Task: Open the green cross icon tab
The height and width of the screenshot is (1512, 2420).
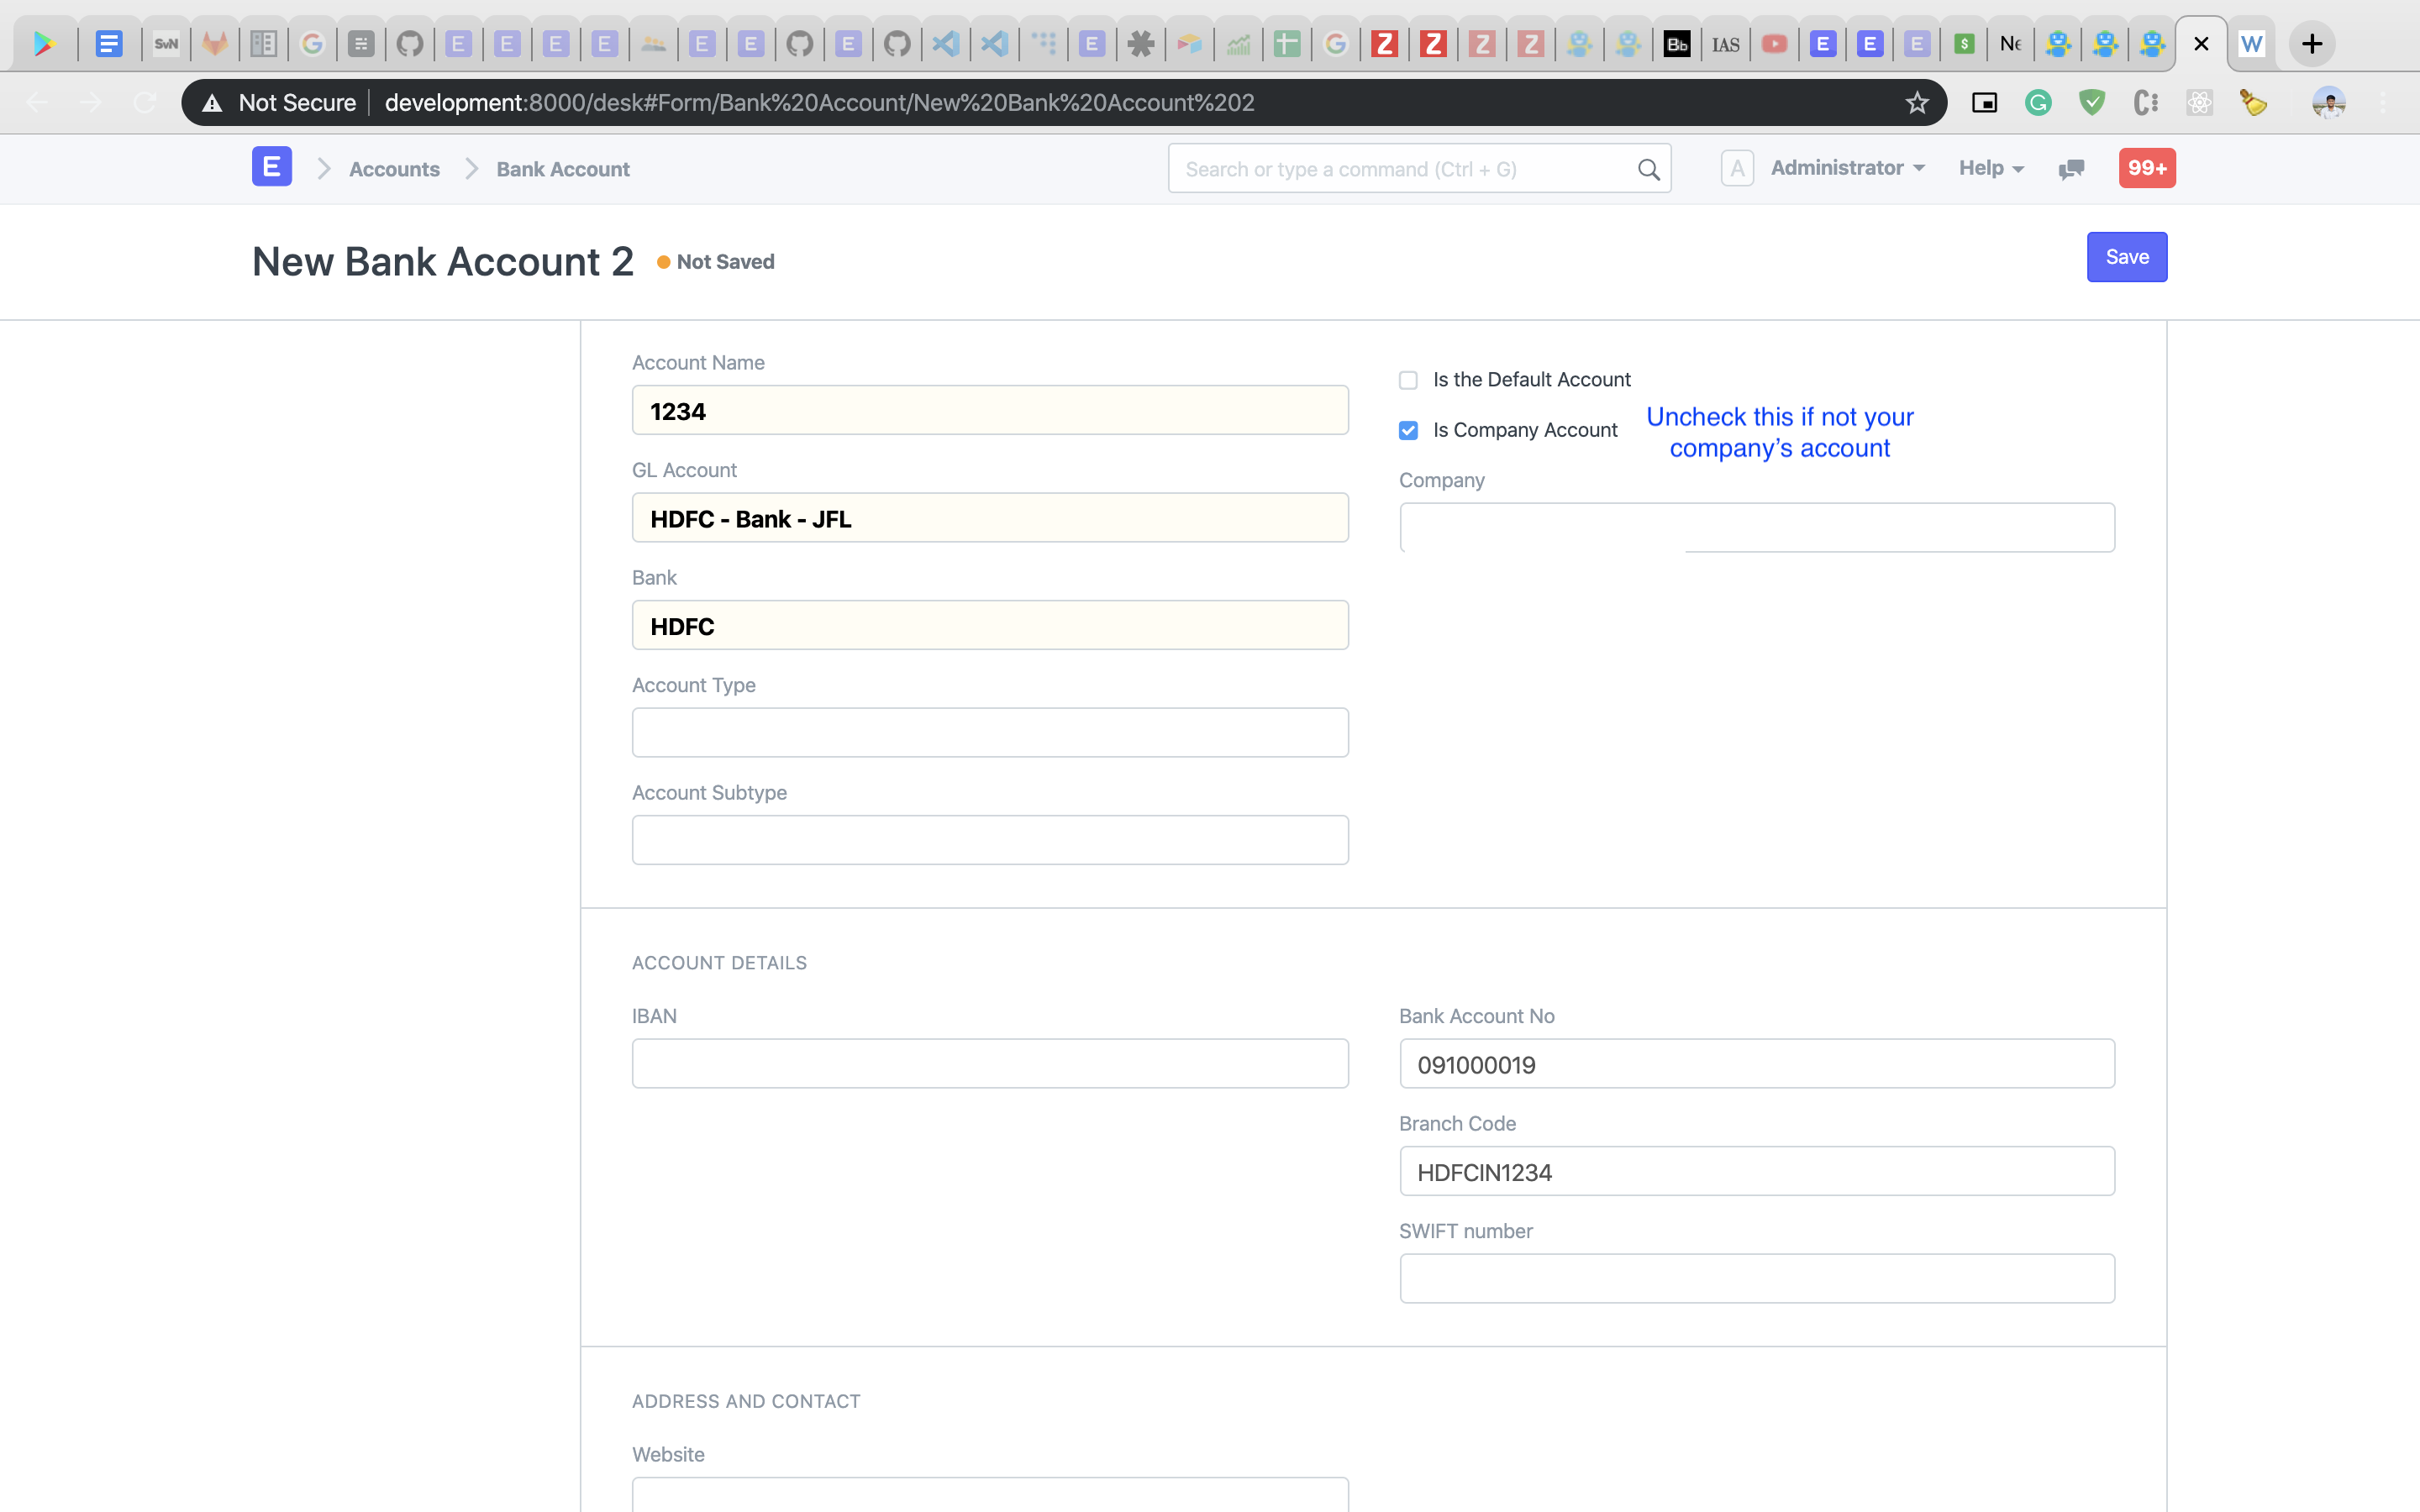Action: click(1287, 44)
